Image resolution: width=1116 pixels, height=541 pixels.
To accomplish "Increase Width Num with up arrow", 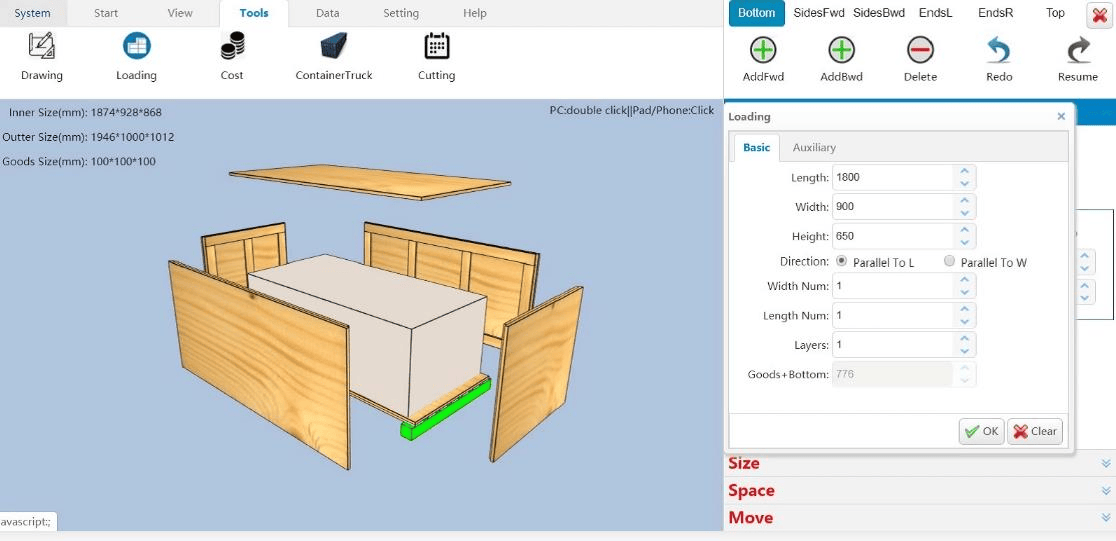I will tap(964, 280).
